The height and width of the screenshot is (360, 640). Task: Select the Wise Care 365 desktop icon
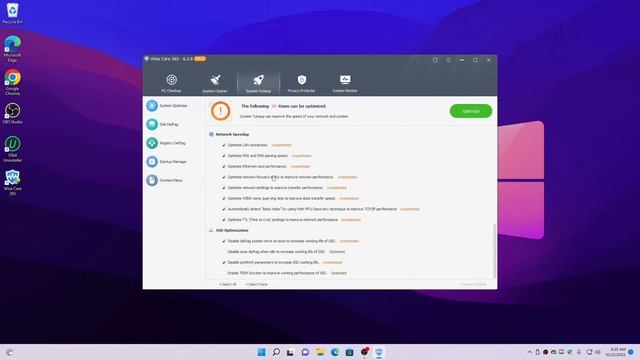coord(12,182)
